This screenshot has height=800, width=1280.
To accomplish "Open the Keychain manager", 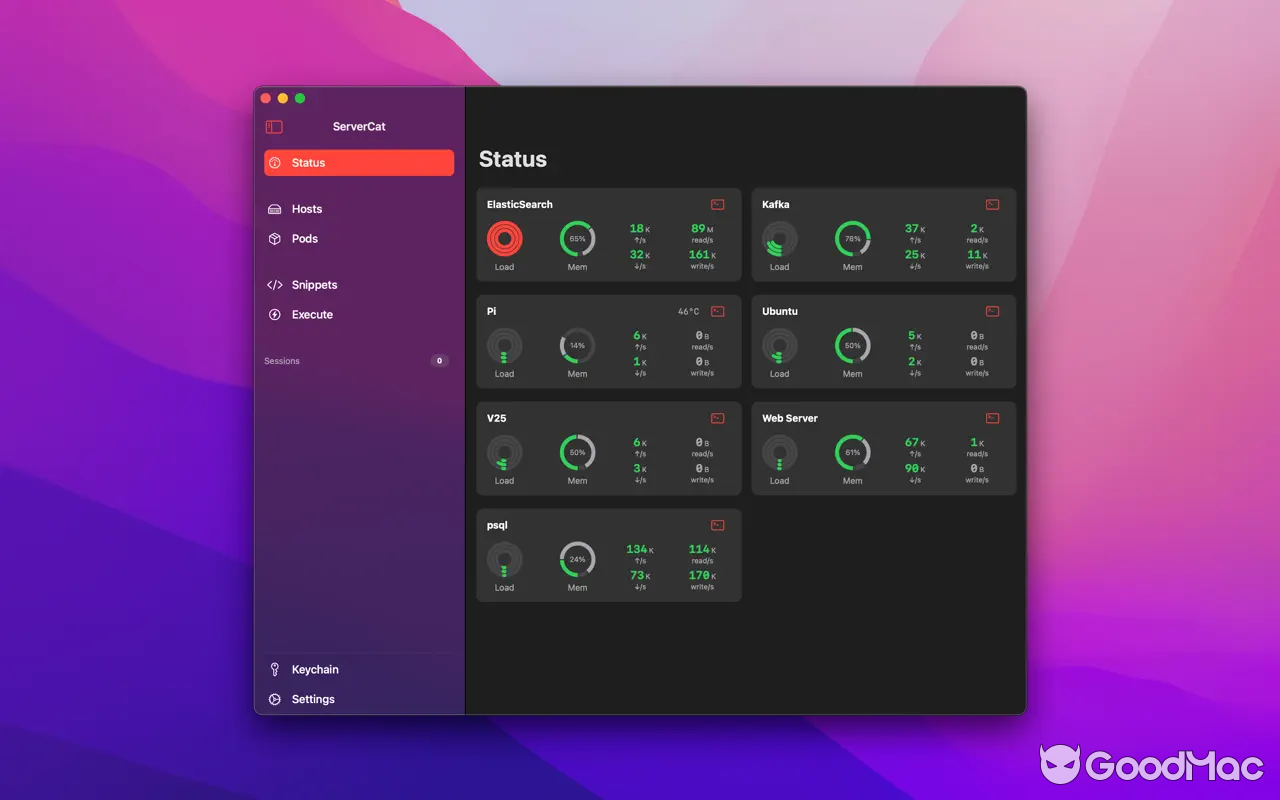I will (x=312, y=669).
